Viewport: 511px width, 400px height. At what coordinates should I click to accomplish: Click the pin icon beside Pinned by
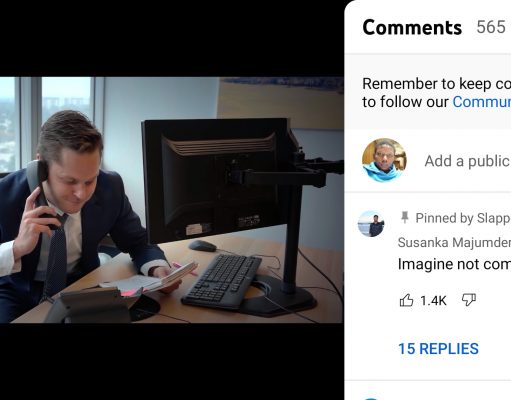click(405, 218)
